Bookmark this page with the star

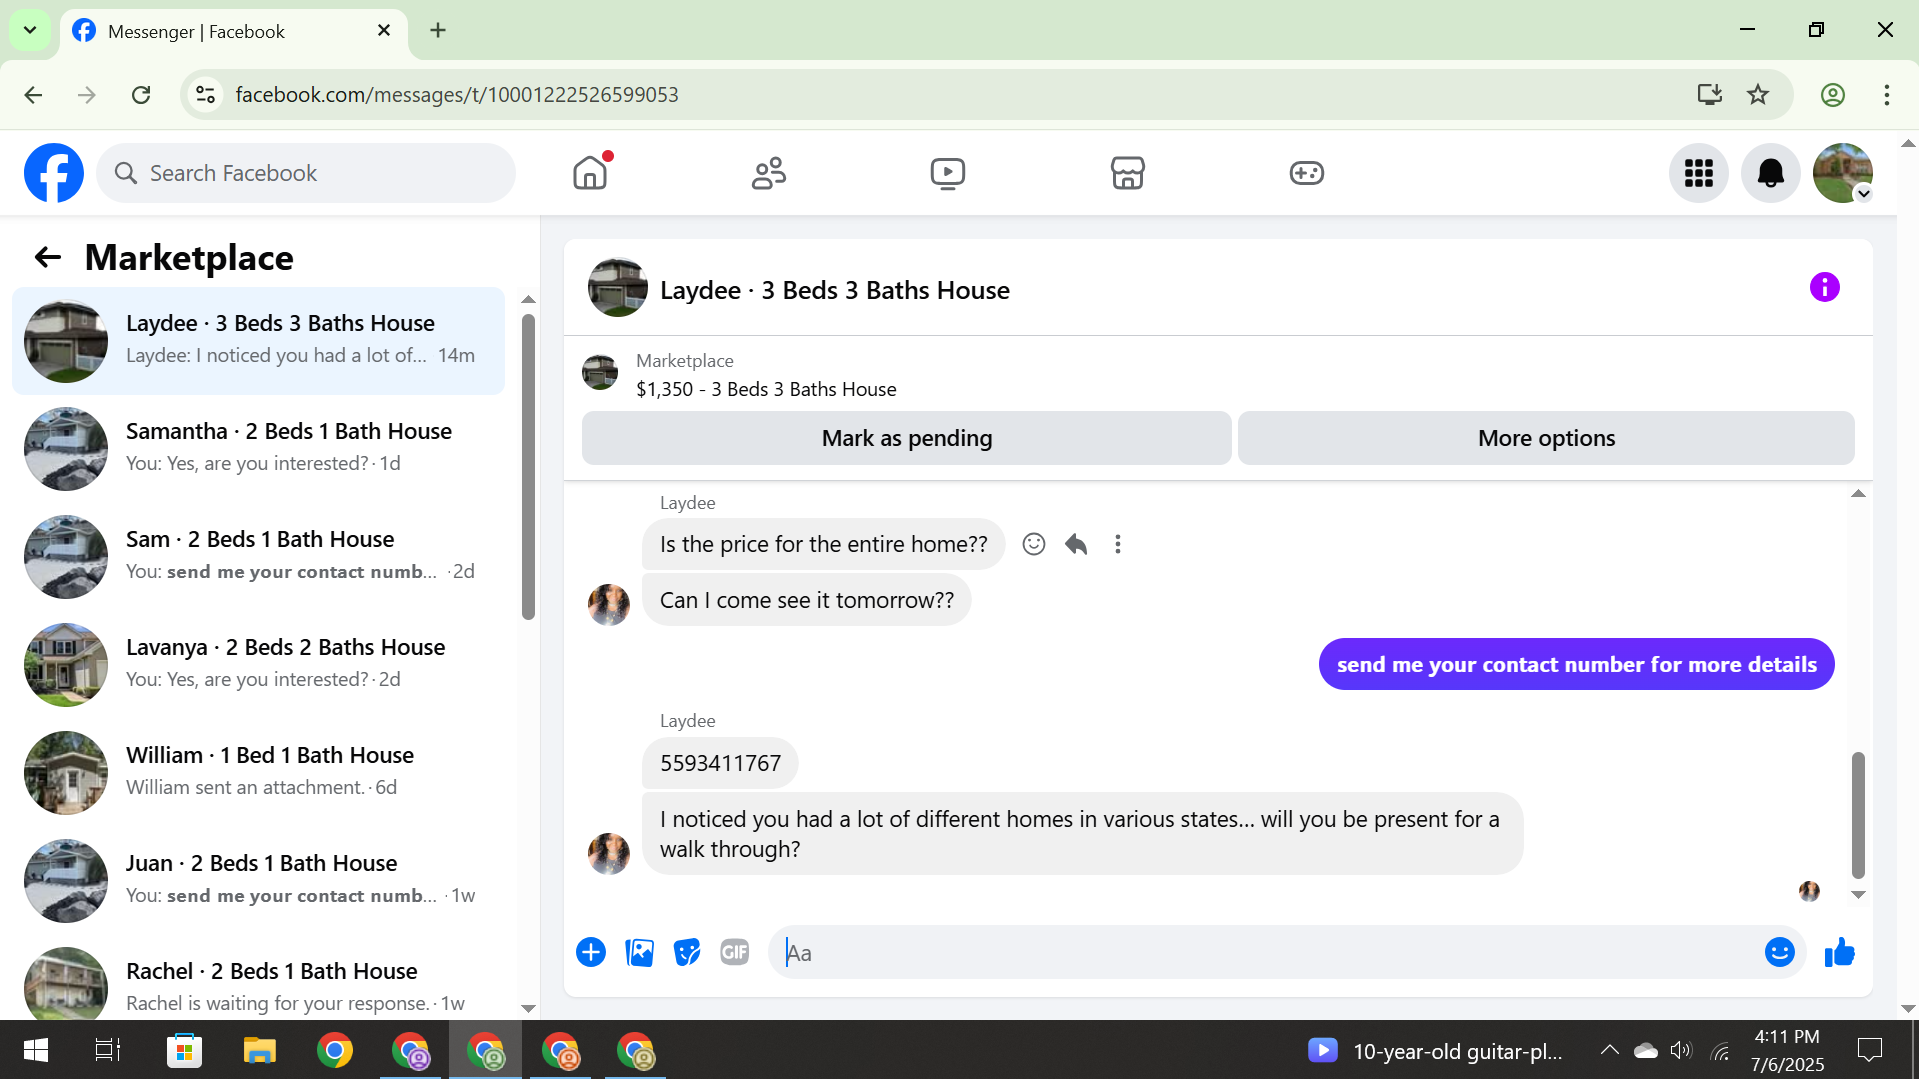[1758, 95]
